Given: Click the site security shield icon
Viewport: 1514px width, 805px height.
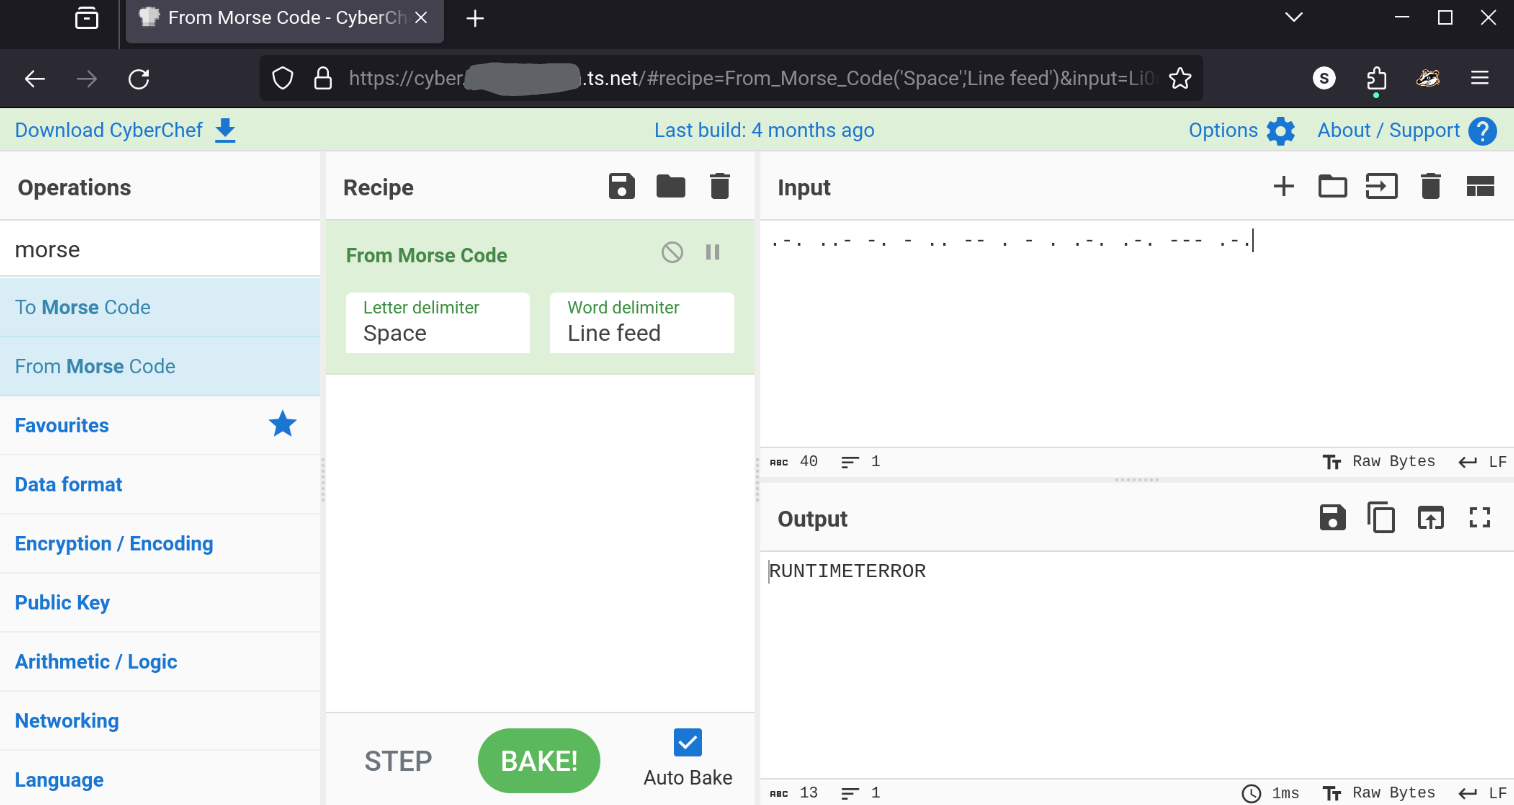Looking at the screenshot, I should click(283, 78).
